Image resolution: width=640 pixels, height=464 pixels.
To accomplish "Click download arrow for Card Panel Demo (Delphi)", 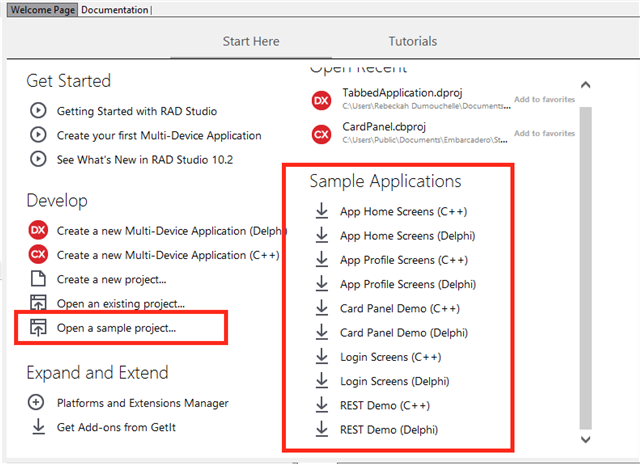I will (322, 332).
